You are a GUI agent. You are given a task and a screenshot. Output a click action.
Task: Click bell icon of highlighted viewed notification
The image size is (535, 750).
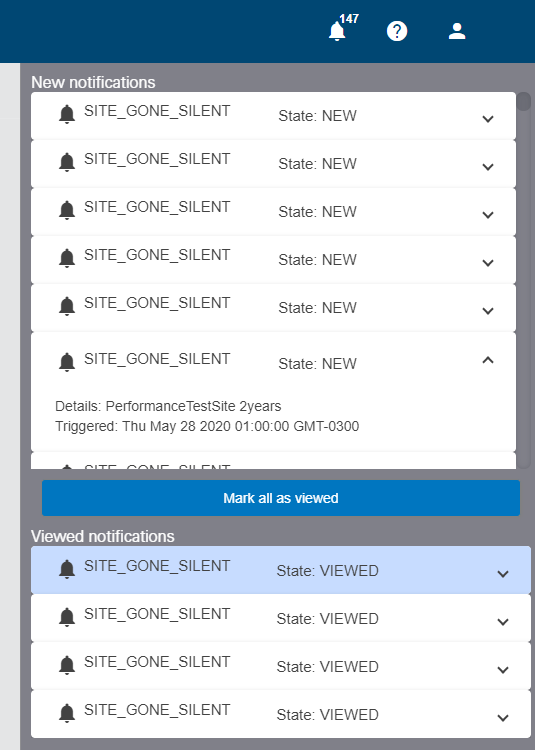67,569
